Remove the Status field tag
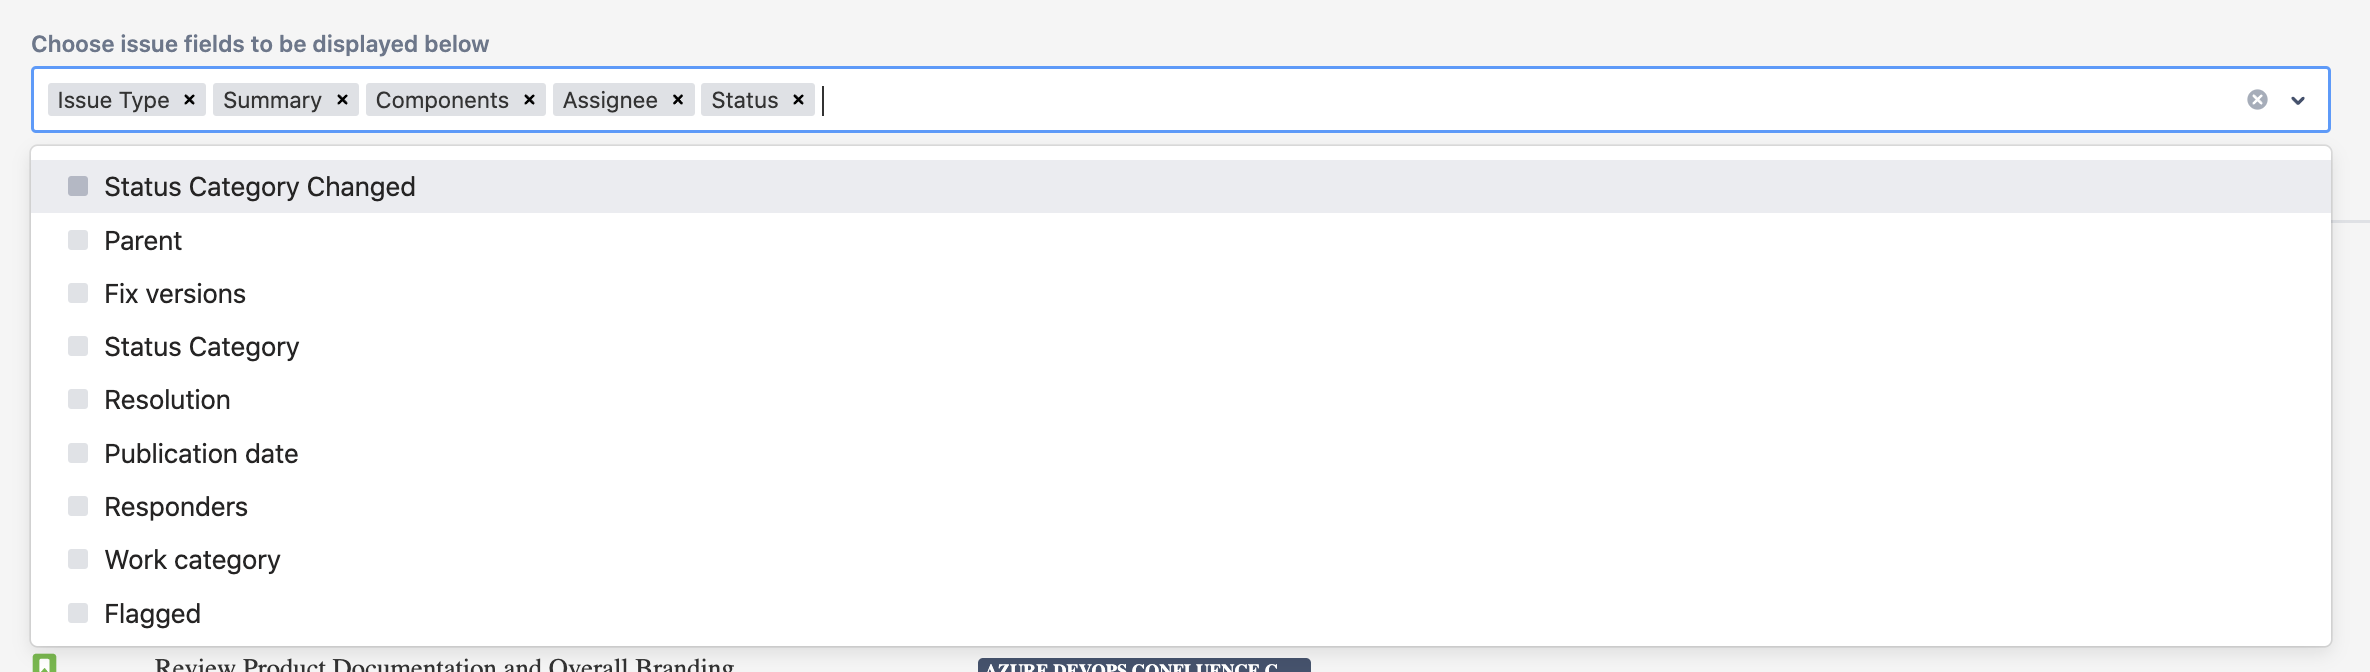 (x=798, y=100)
